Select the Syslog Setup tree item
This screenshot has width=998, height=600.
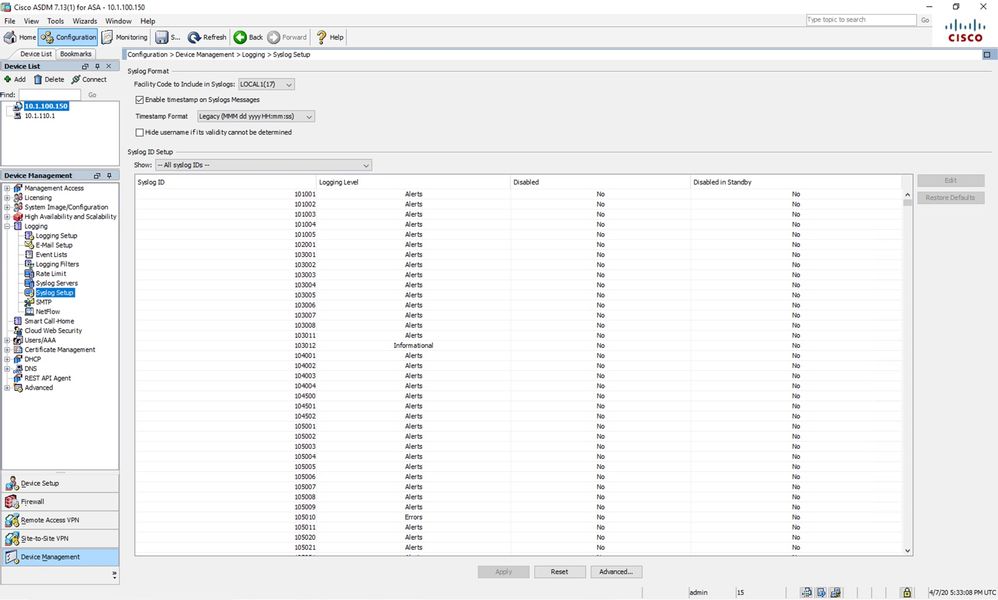tap(55, 293)
